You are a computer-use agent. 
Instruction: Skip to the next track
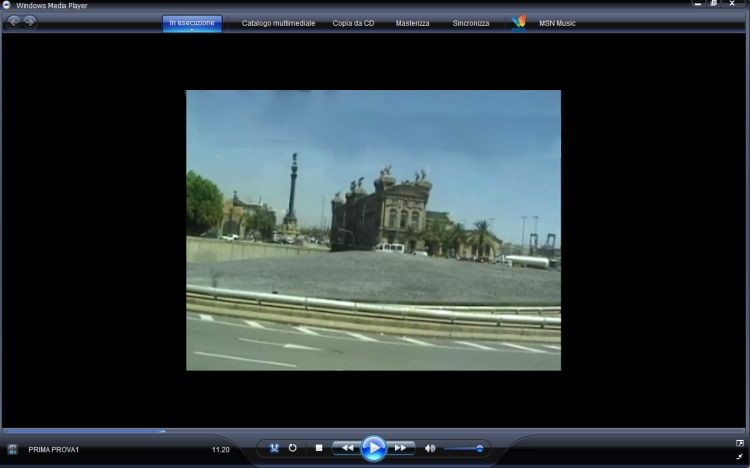[399, 448]
